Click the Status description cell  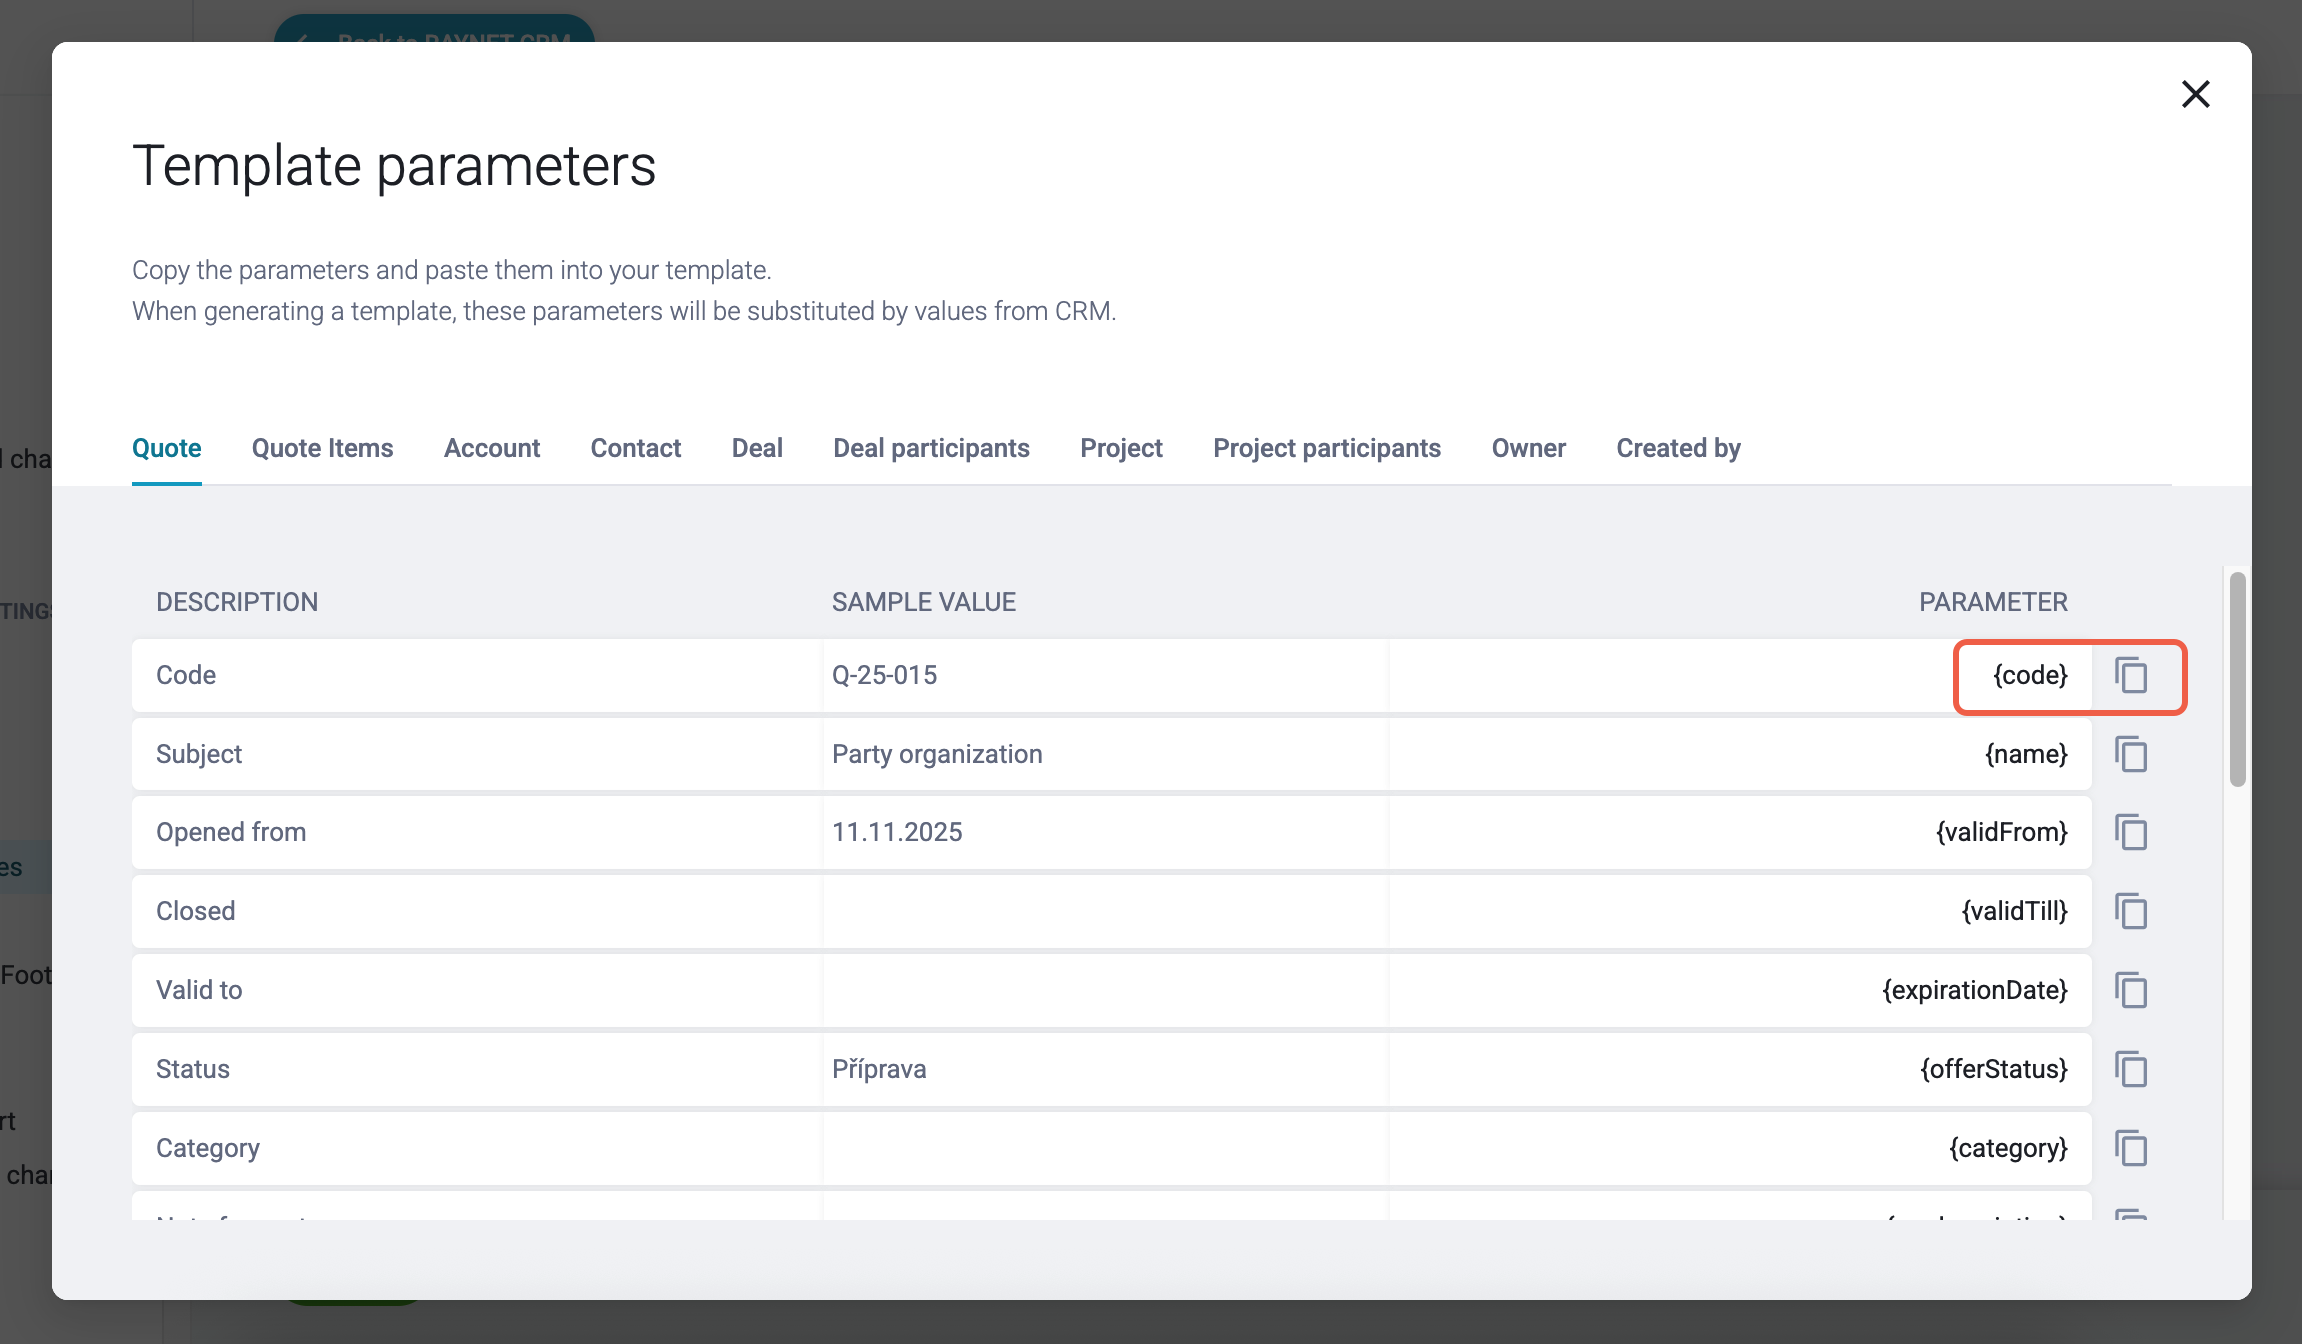pyautogui.click(x=477, y=1069)
